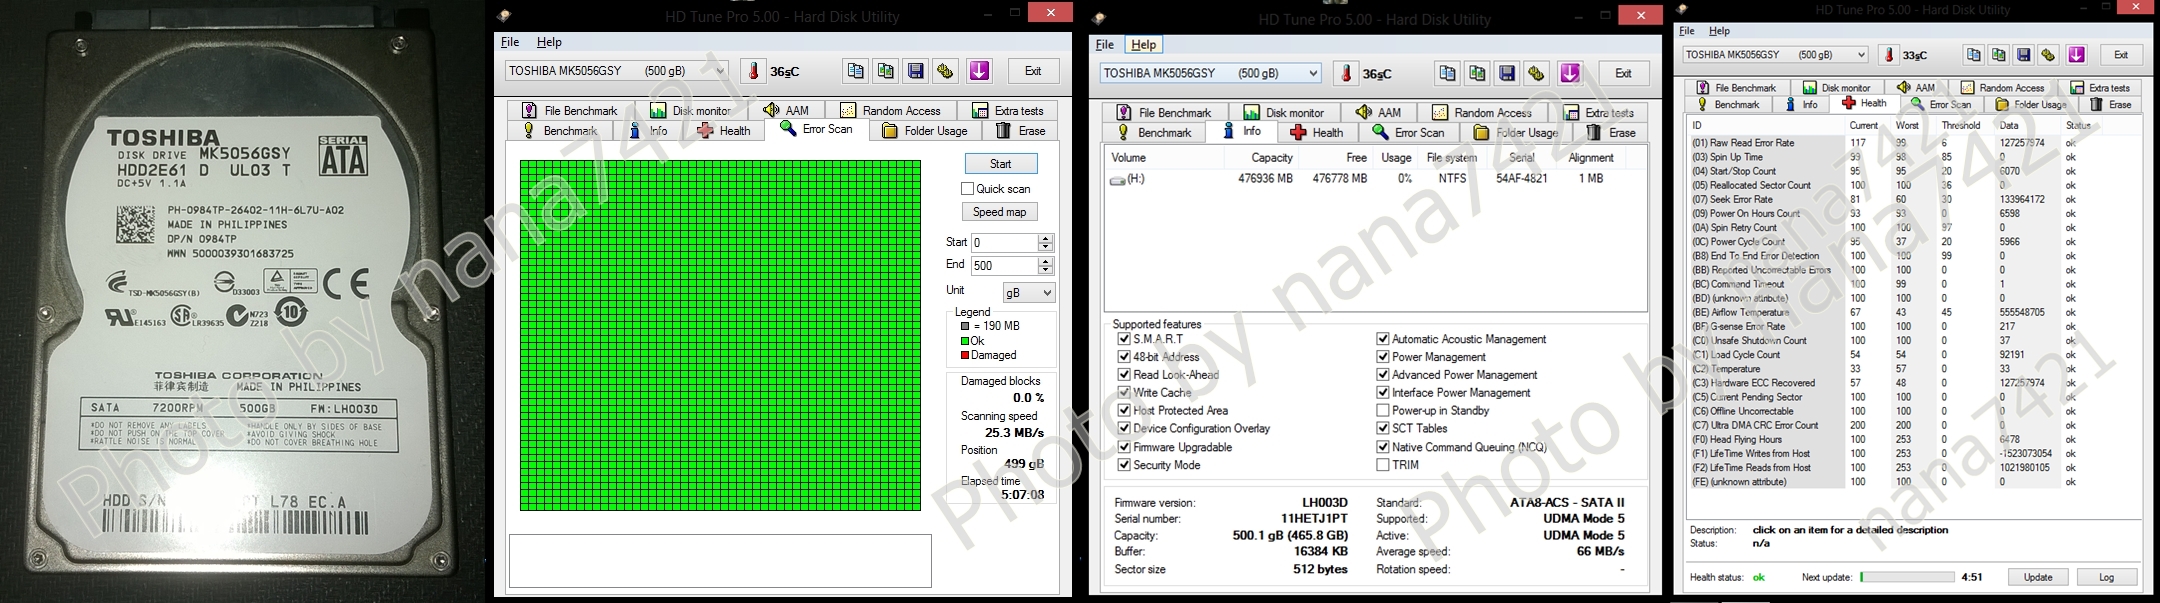This screenshot has width=2160, height=603.
Task: Enable Power-up in Standby checkbox
Action: (1382, 411)
